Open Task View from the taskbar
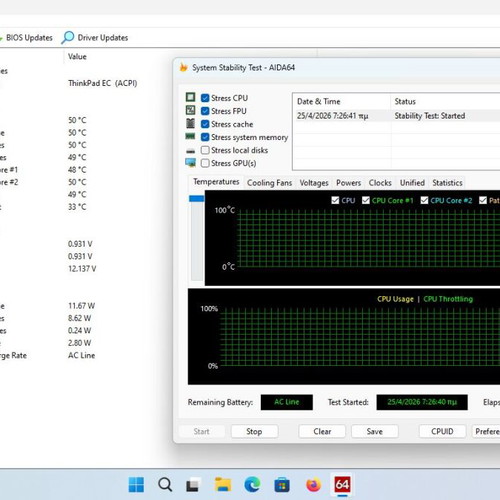 click(193, 485)
